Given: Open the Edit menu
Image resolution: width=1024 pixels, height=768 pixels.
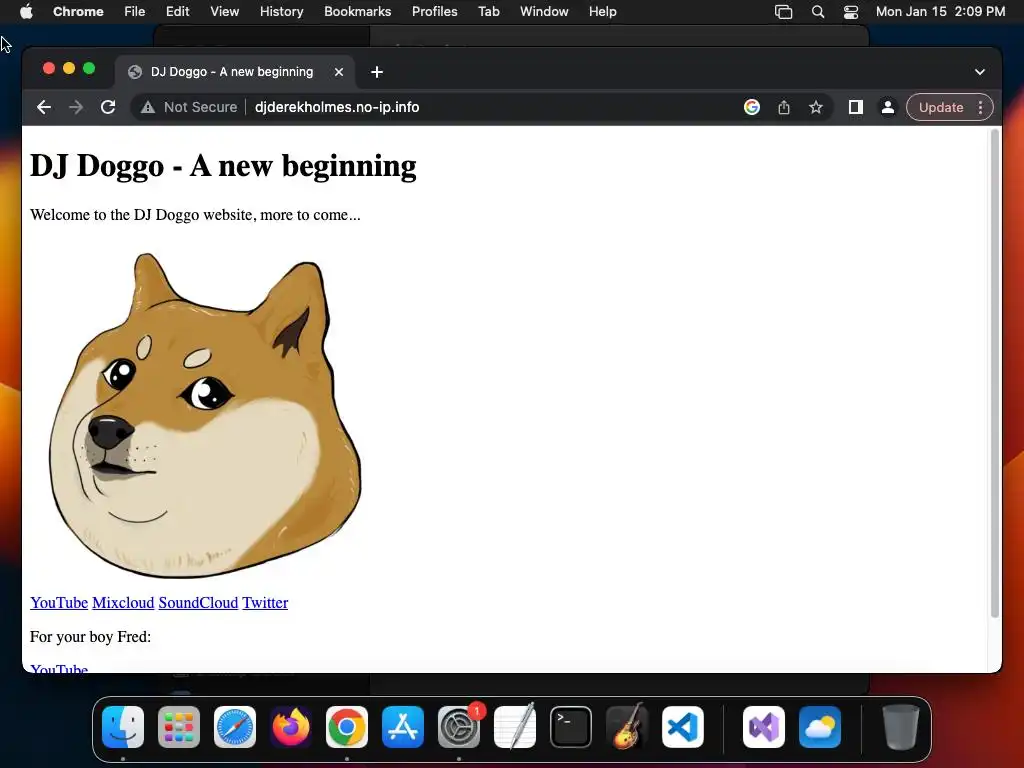Looking at the screenshot, I should 178,12.
